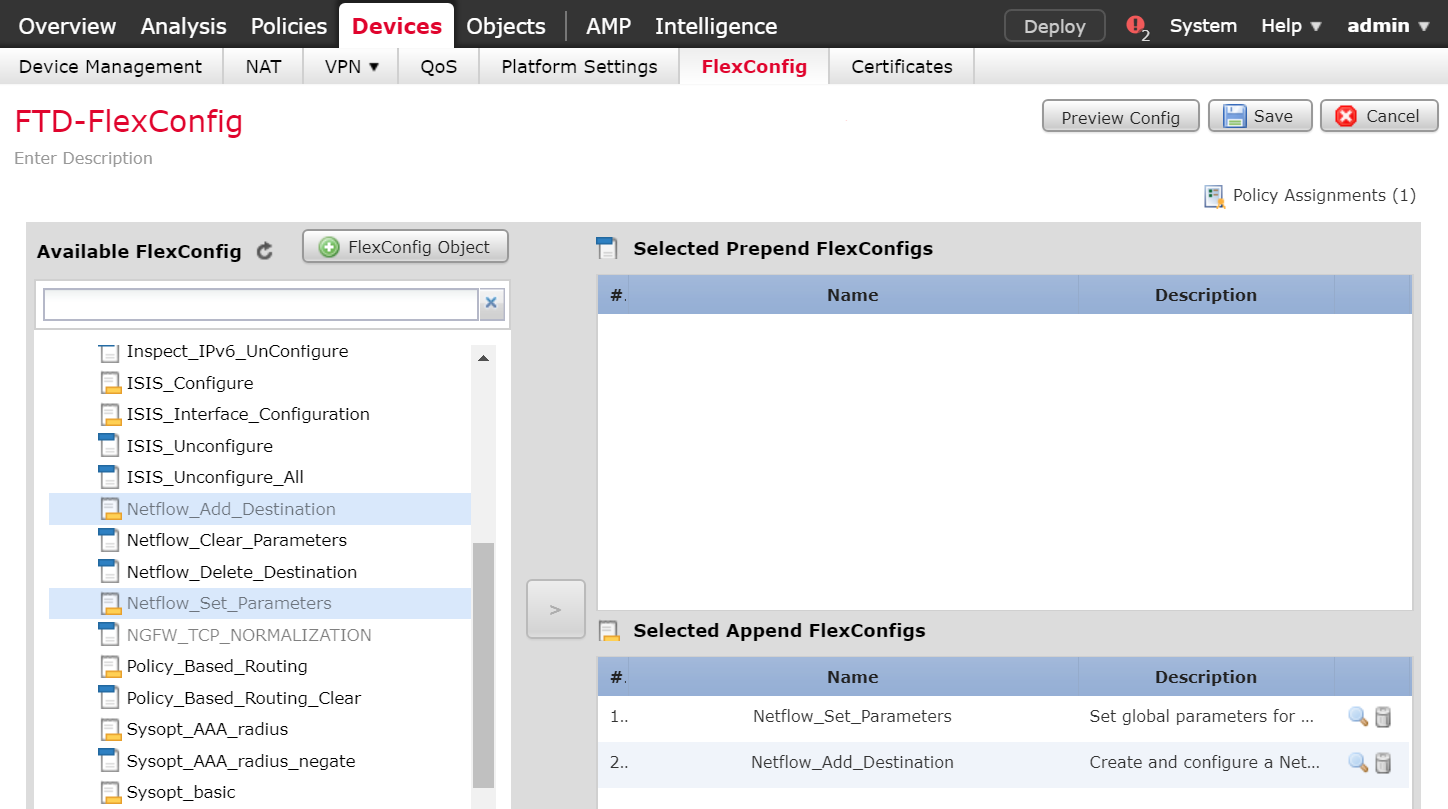Image resolution: width=1448 pixels, height=809 pixels.
Task: Click the icon next to Policy_Based_Routing
Action: (x=109, y=666)
